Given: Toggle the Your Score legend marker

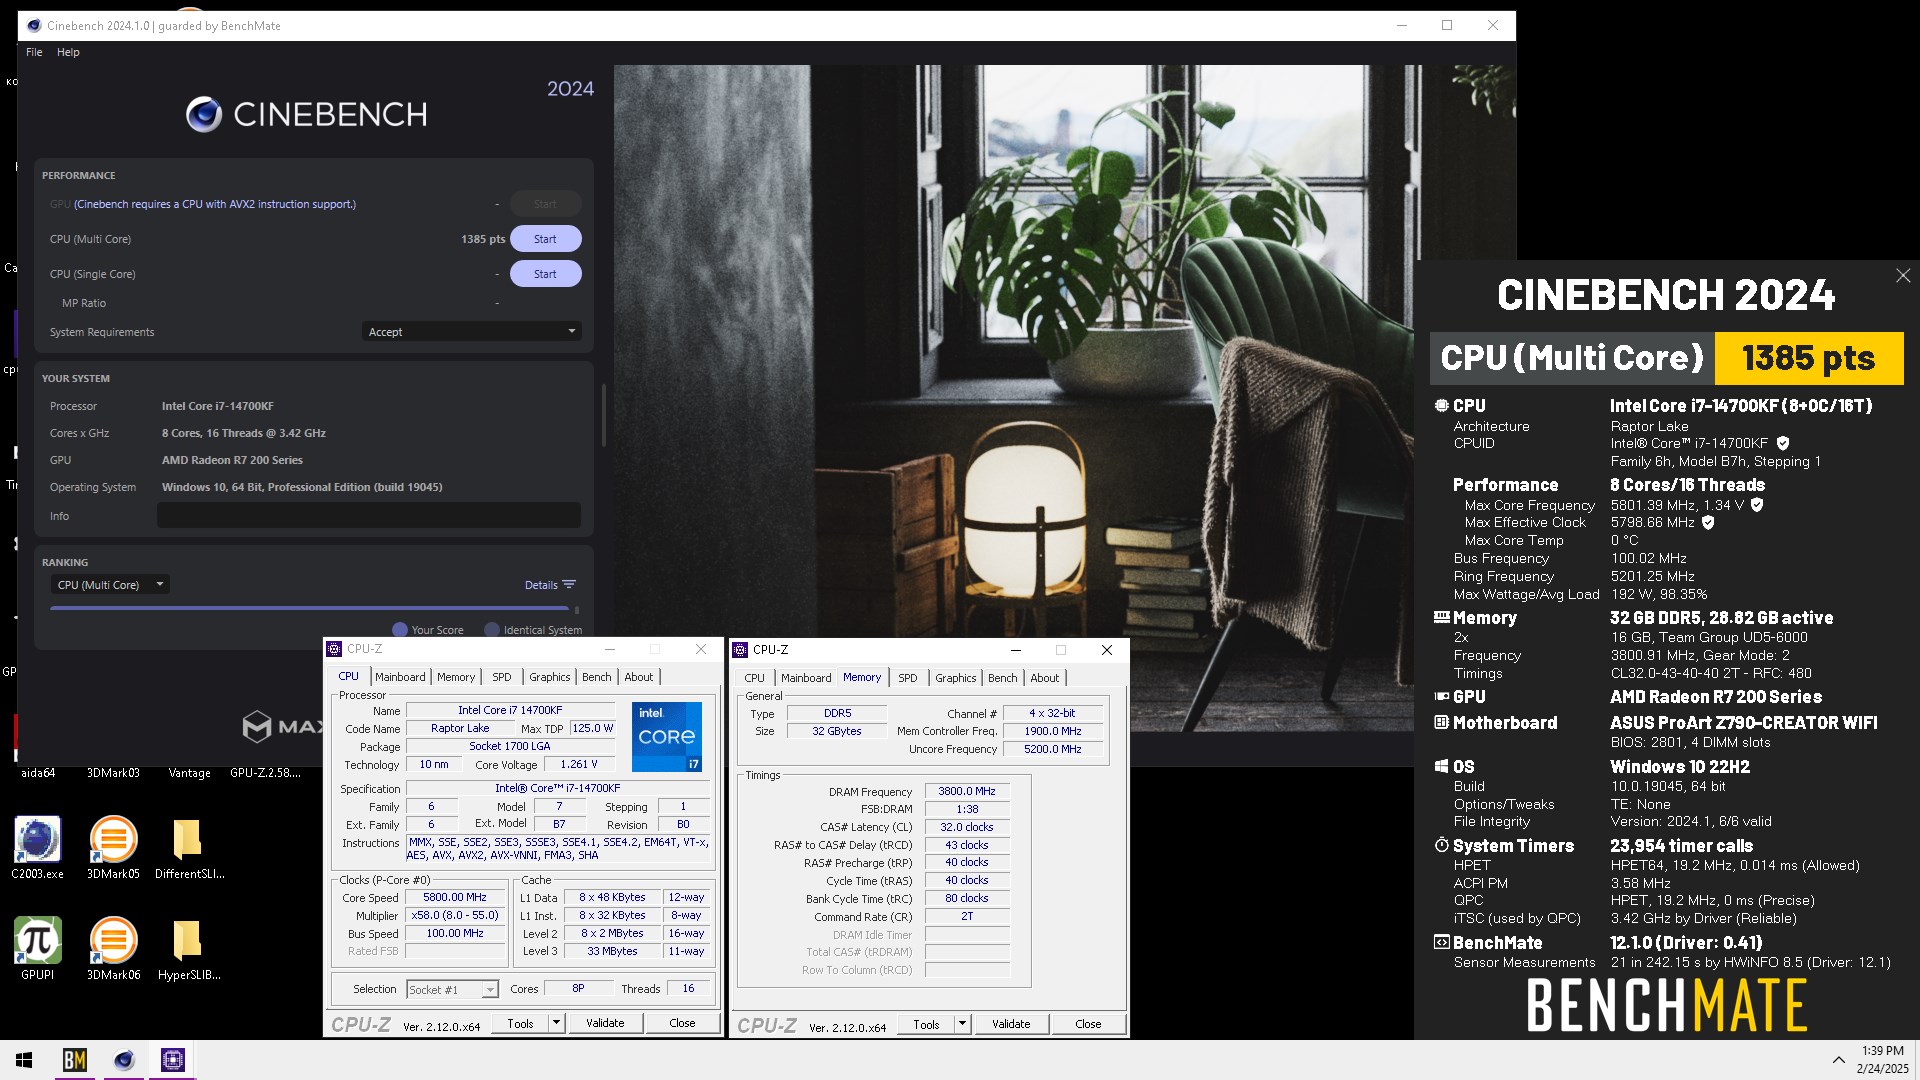Looking at the screenshot, I should (400, 630).
